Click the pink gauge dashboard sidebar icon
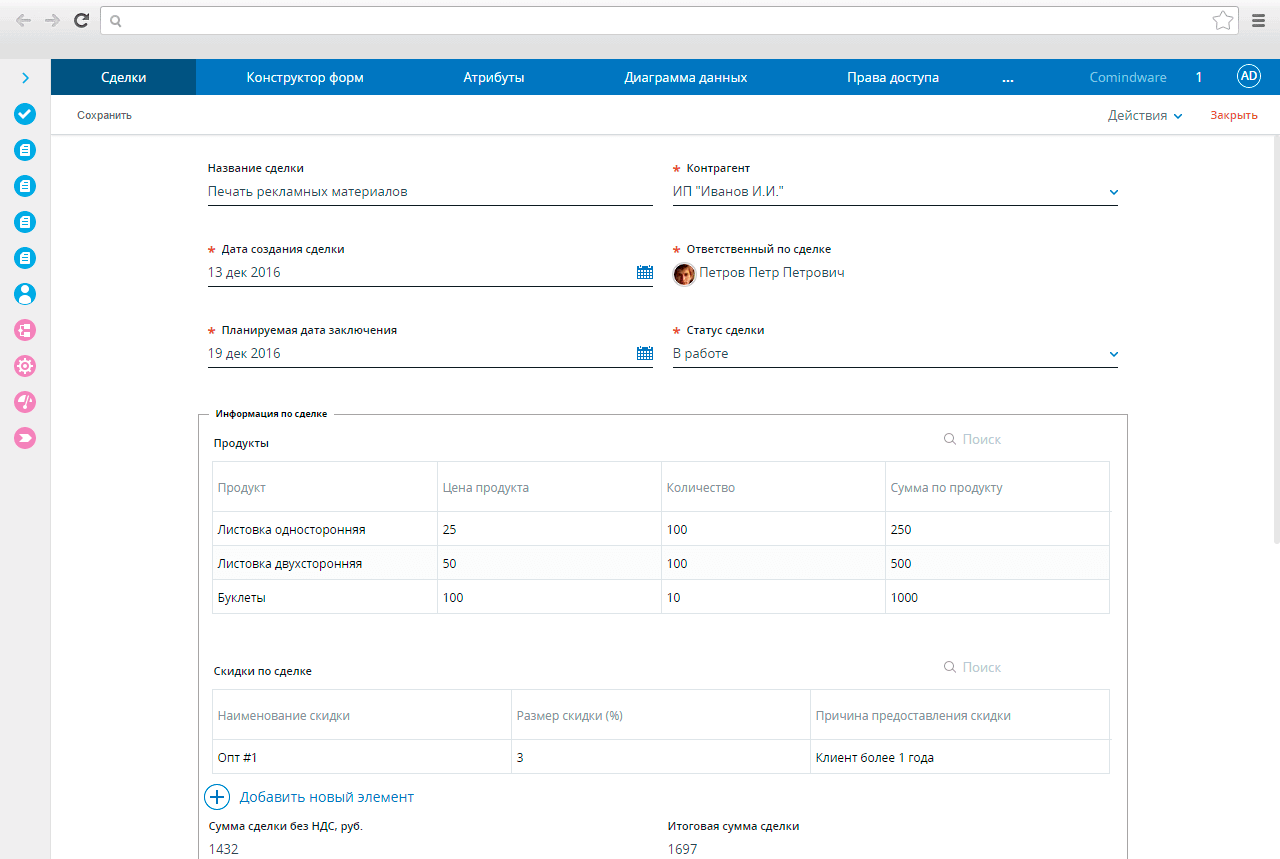This screenshot has width=1280, height=859. pos(25,402)
